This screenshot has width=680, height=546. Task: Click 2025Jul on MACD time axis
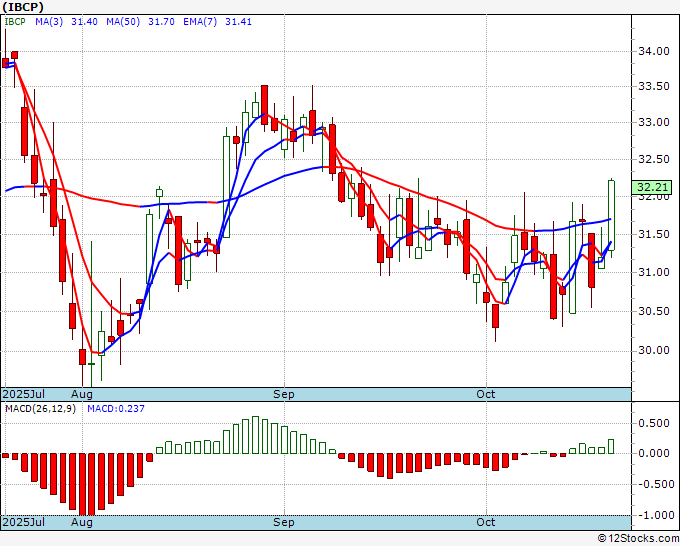(24, 522)
